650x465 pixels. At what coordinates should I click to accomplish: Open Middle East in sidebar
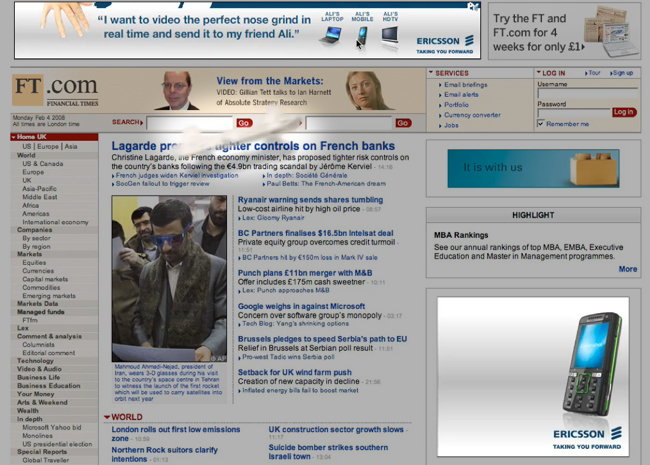coord(40,197)
